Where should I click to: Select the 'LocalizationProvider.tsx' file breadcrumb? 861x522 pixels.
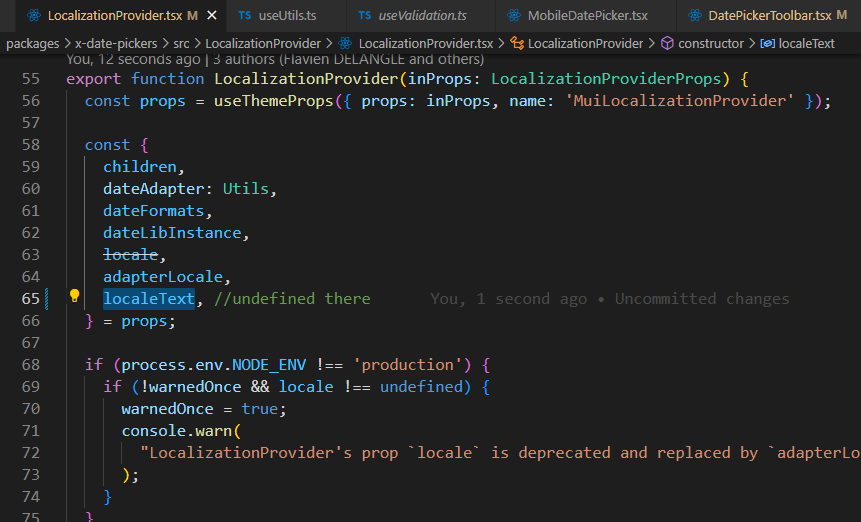point(426,43)
